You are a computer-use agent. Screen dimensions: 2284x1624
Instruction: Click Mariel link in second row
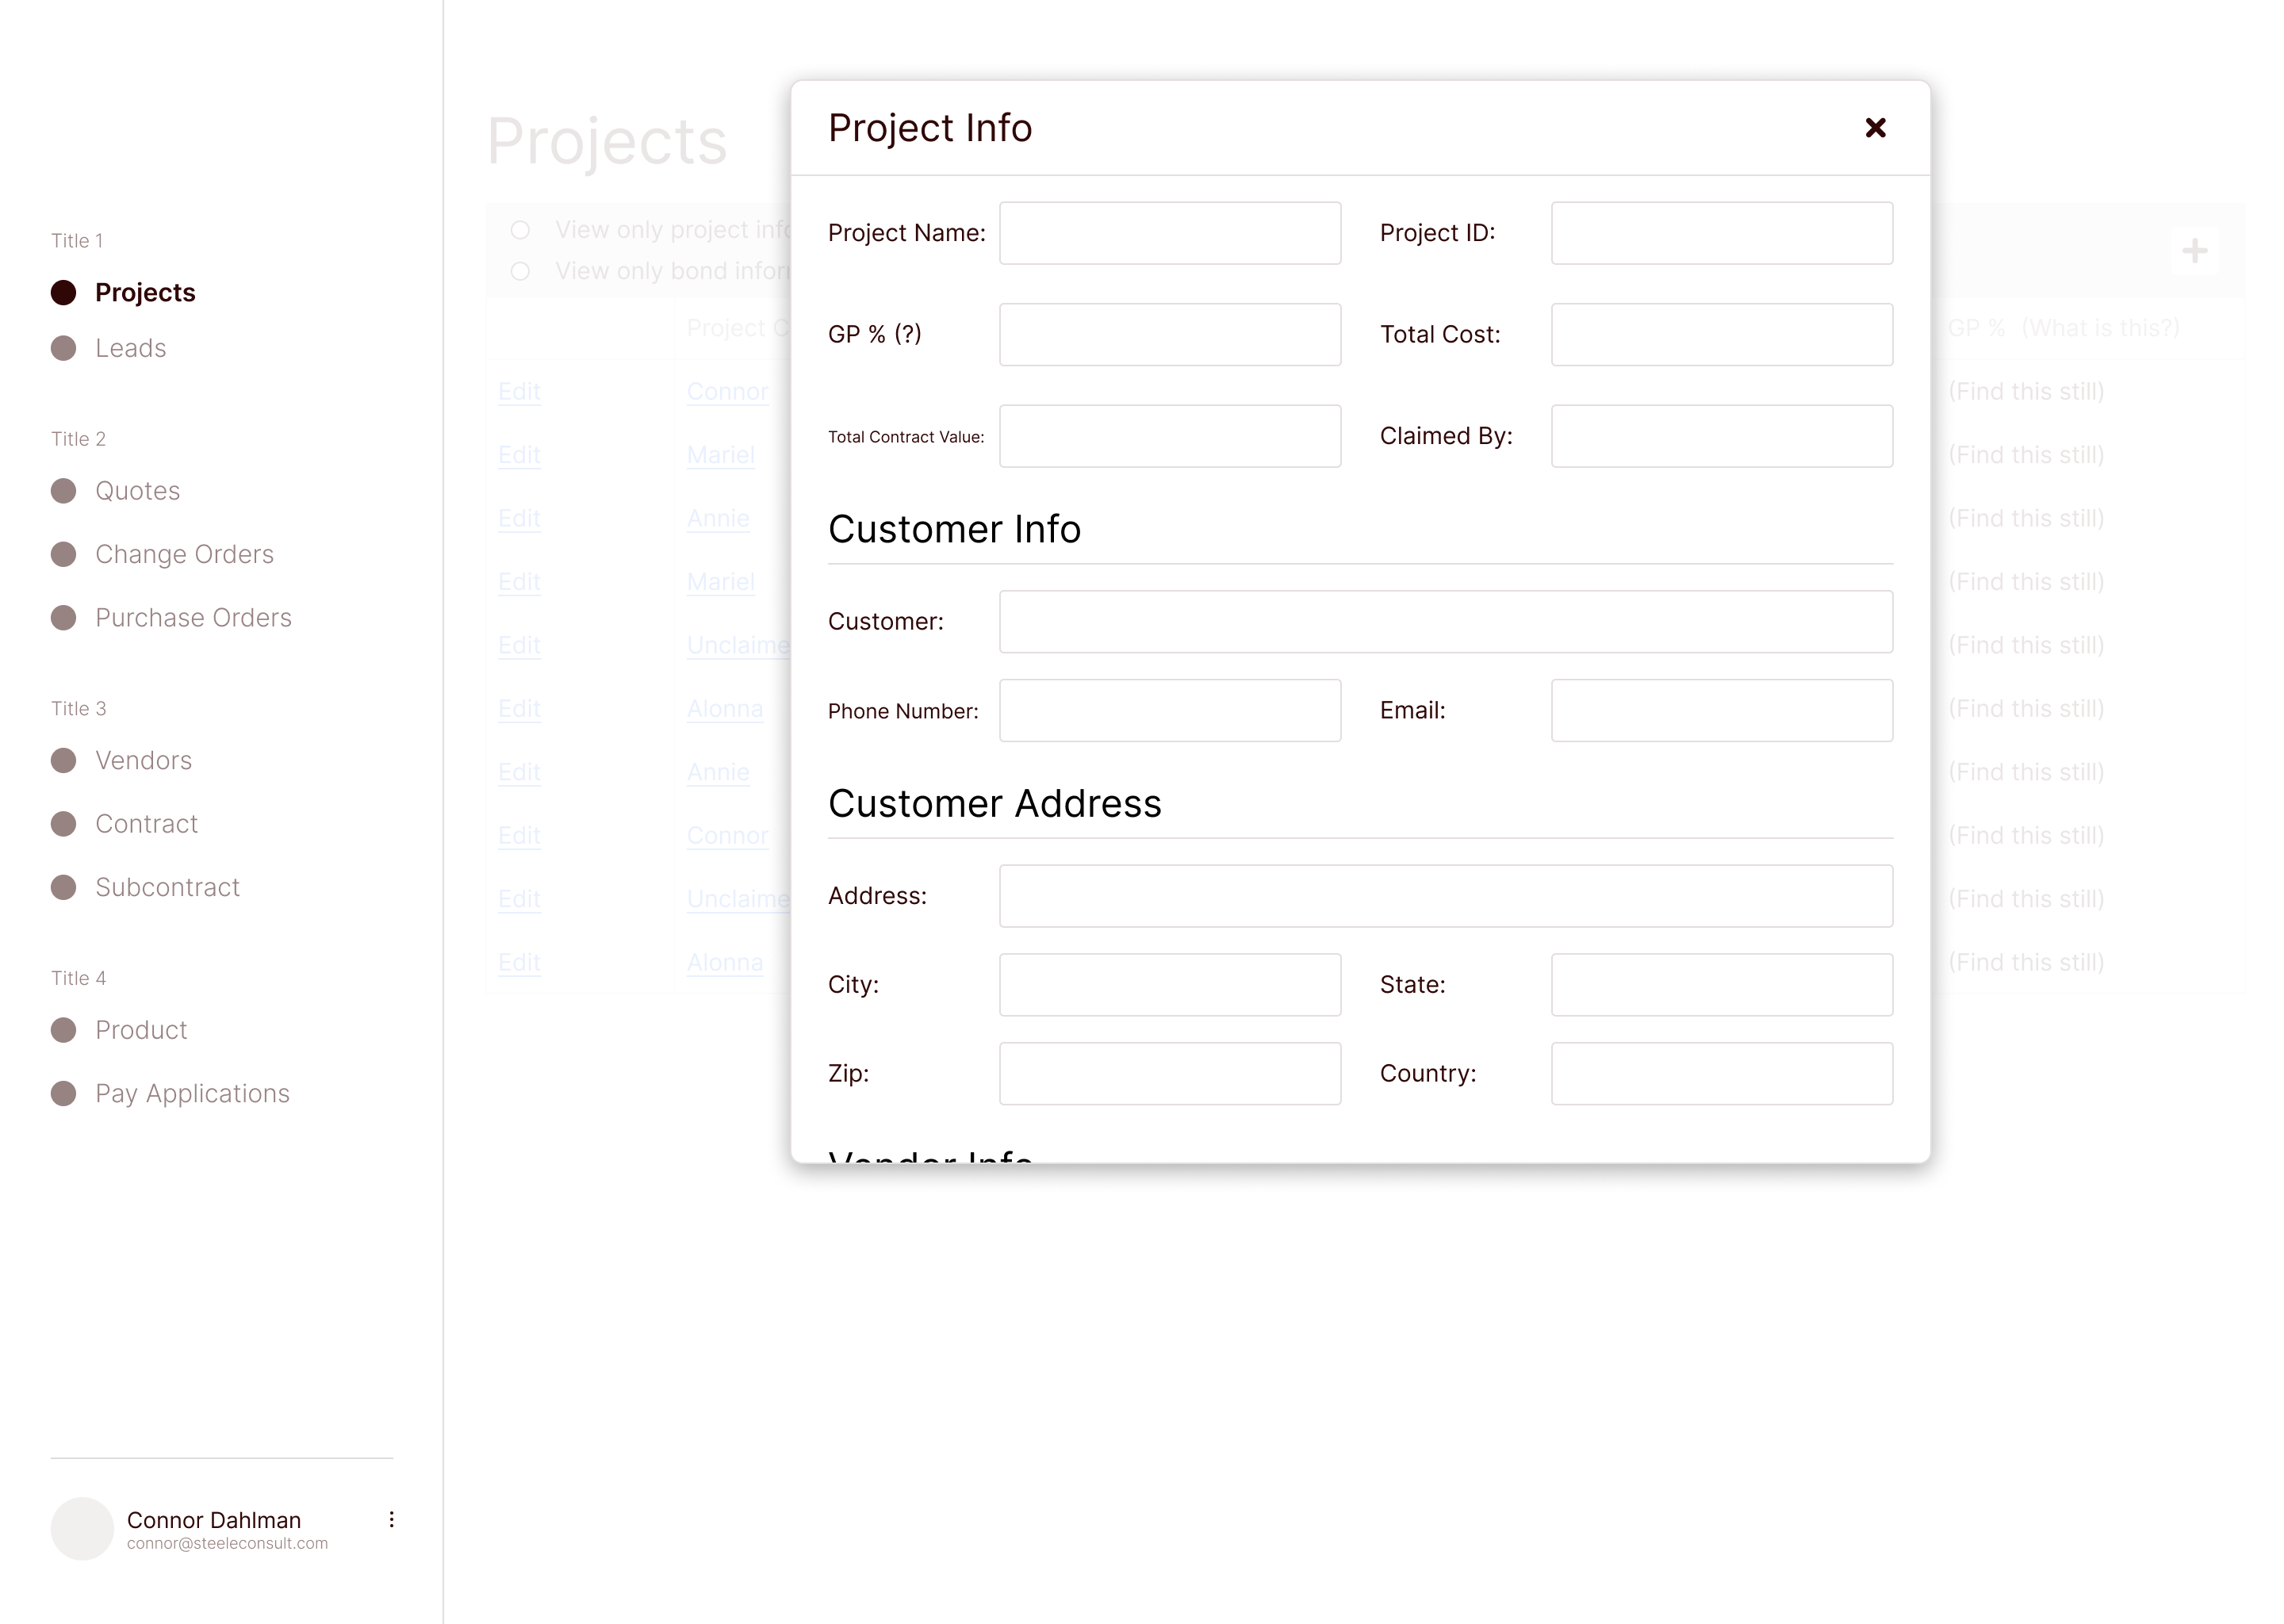720,455
